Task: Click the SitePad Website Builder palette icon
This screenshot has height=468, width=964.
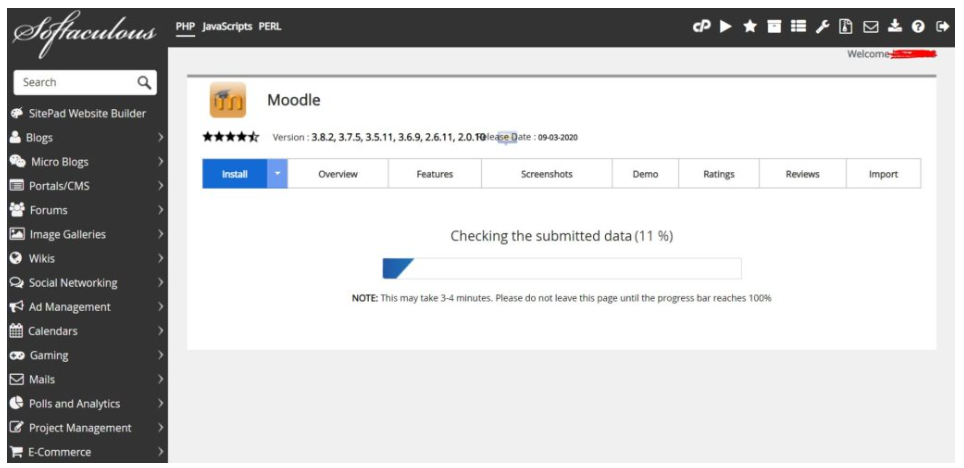Action: coord(16,113)
